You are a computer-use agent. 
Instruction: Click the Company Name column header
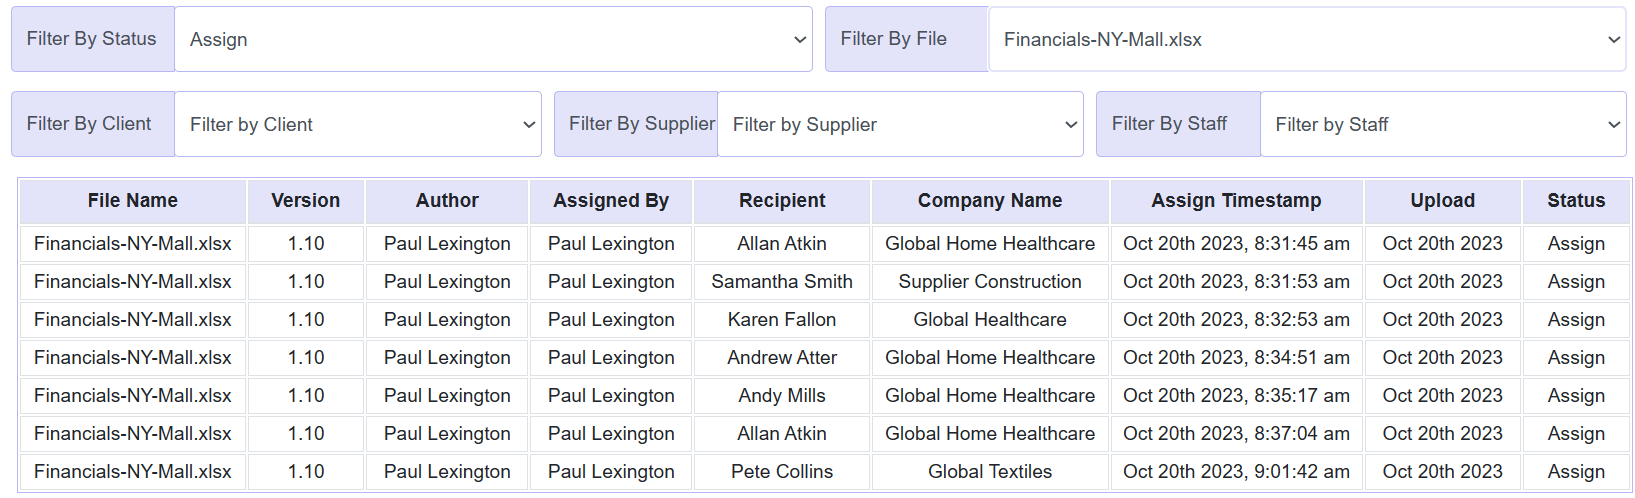(x=990, y=201)
